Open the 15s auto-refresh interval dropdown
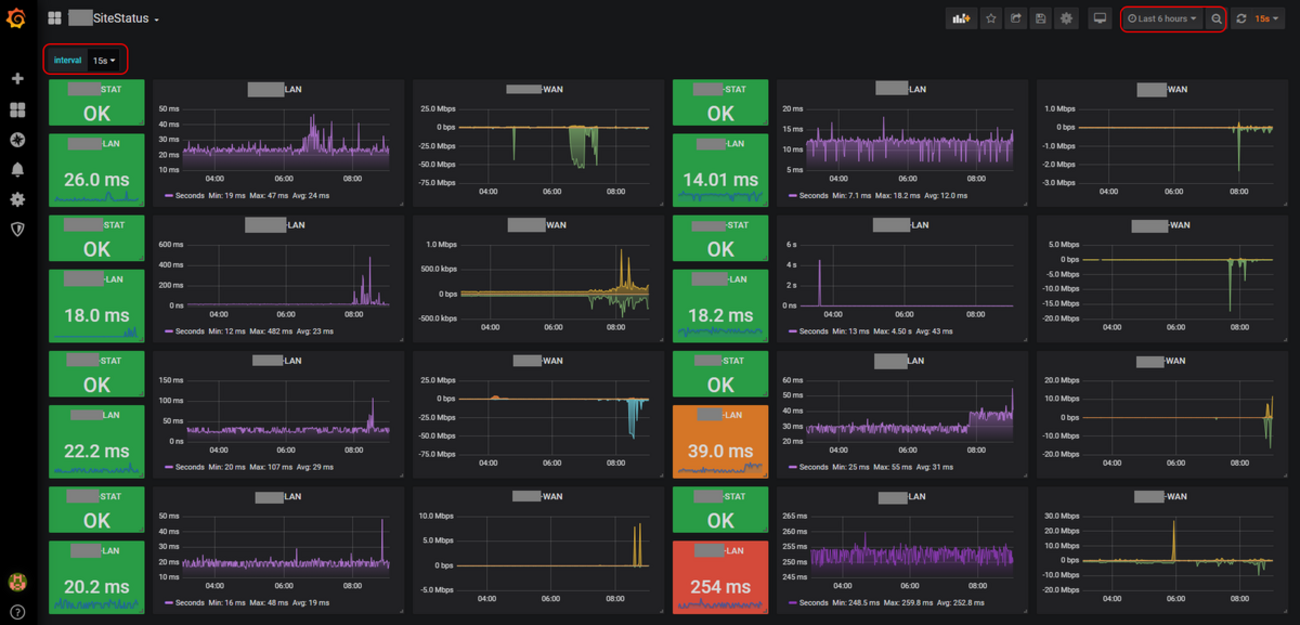Screen dimensions: 1300x625 click(x=1267, y=19)
